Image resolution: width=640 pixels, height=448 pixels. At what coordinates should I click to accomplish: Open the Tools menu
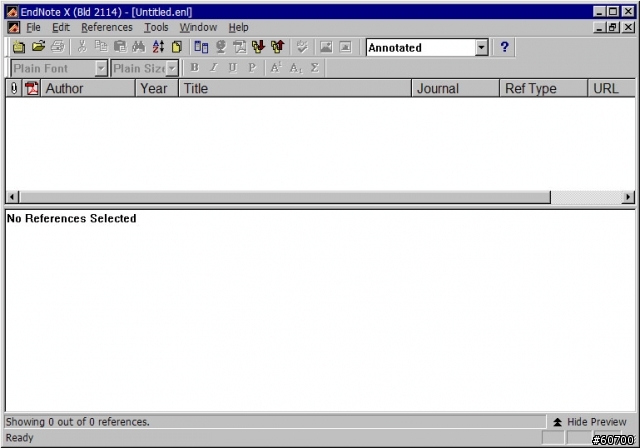[156, 27]
